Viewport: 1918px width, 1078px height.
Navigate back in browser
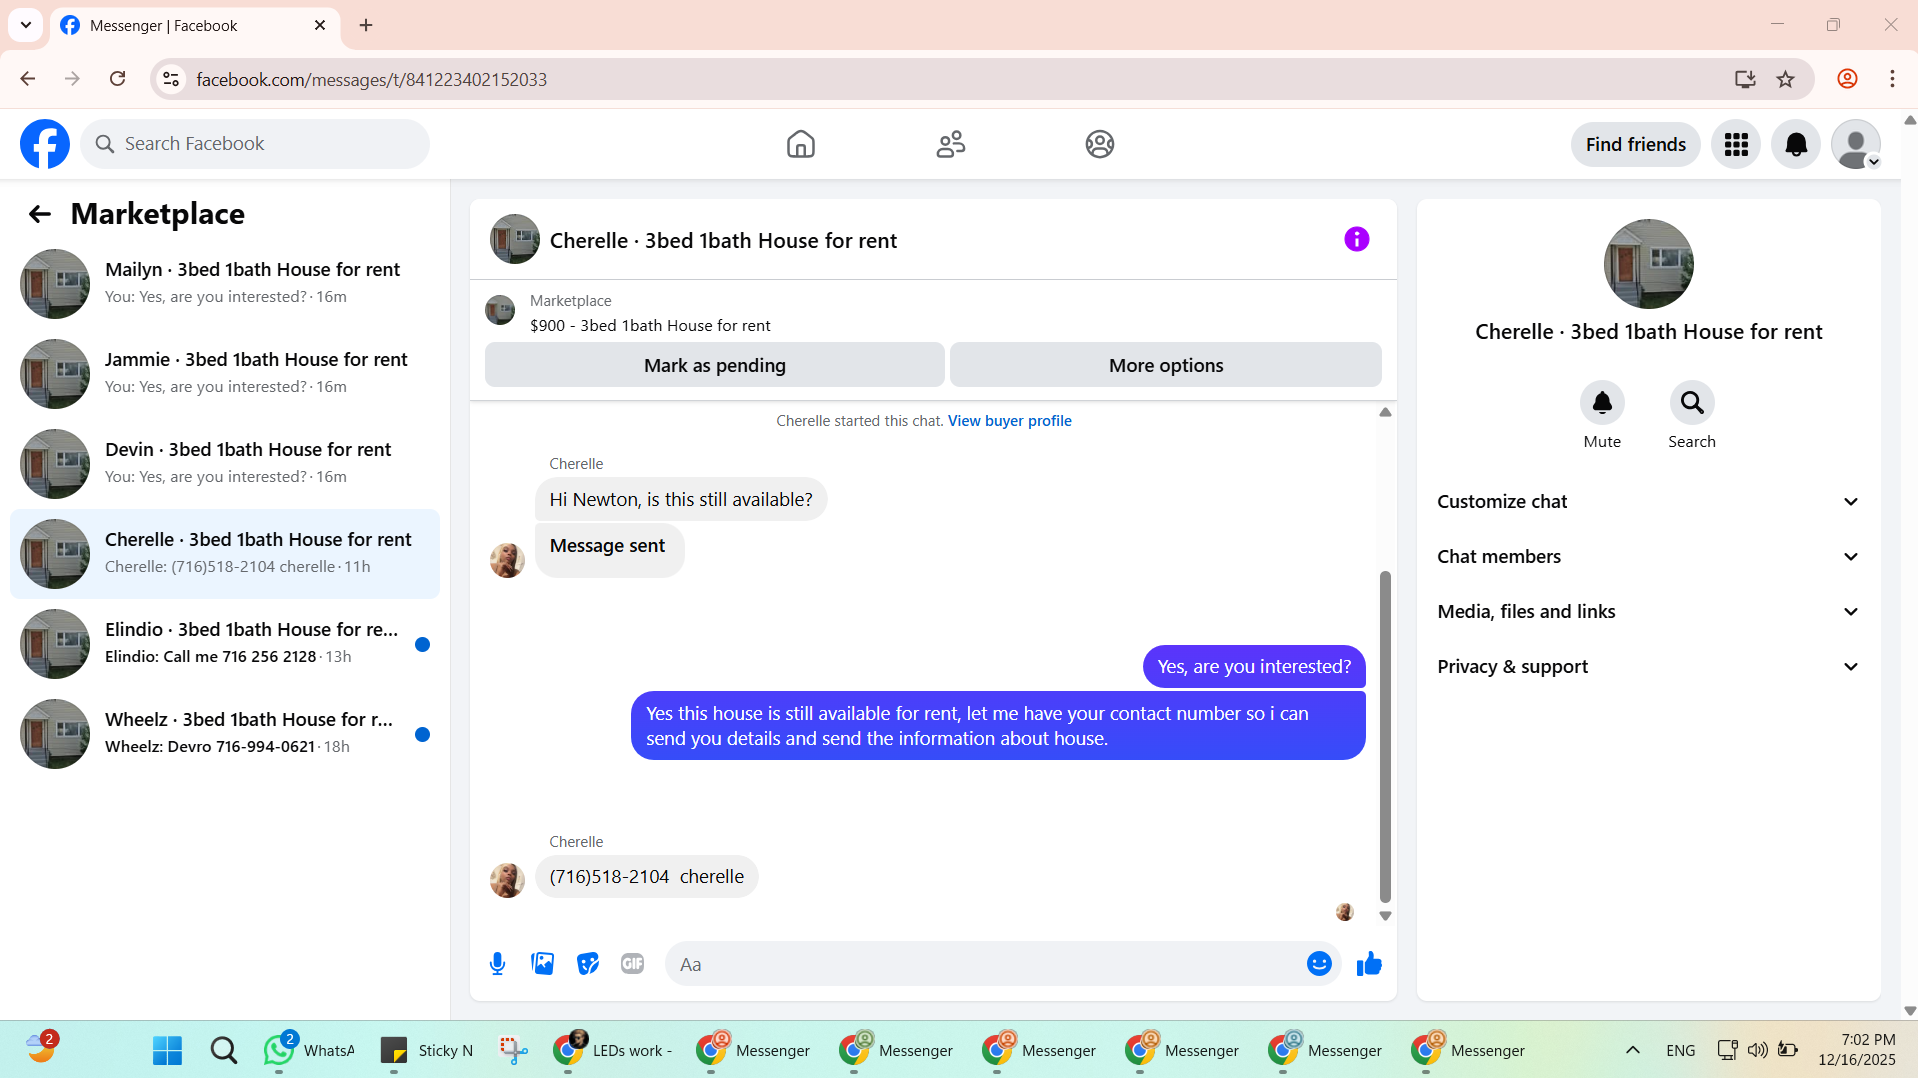[28, 79]
